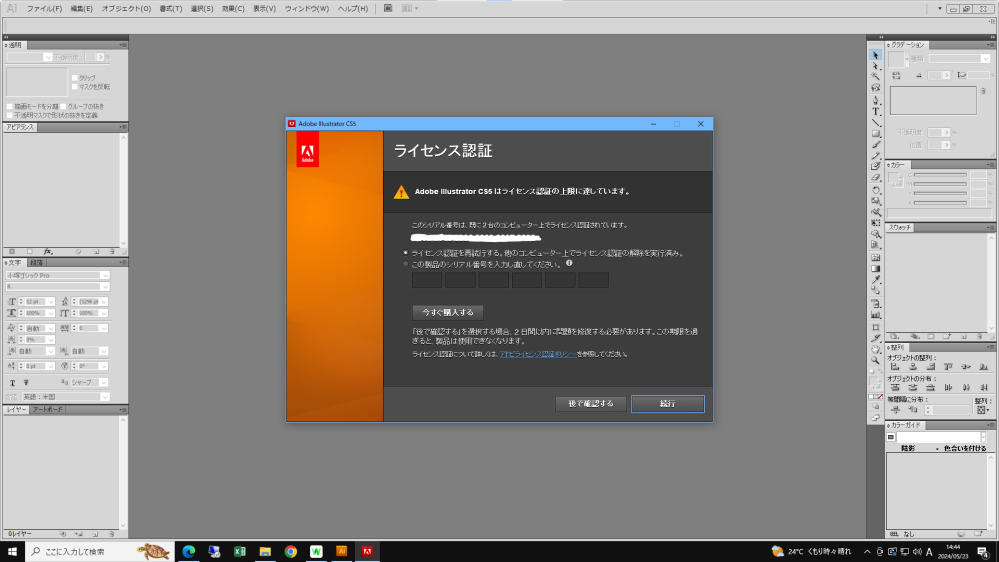
Task: Click the fx effect icon in アピアランス panel
Action: click(x=48, y=252)
